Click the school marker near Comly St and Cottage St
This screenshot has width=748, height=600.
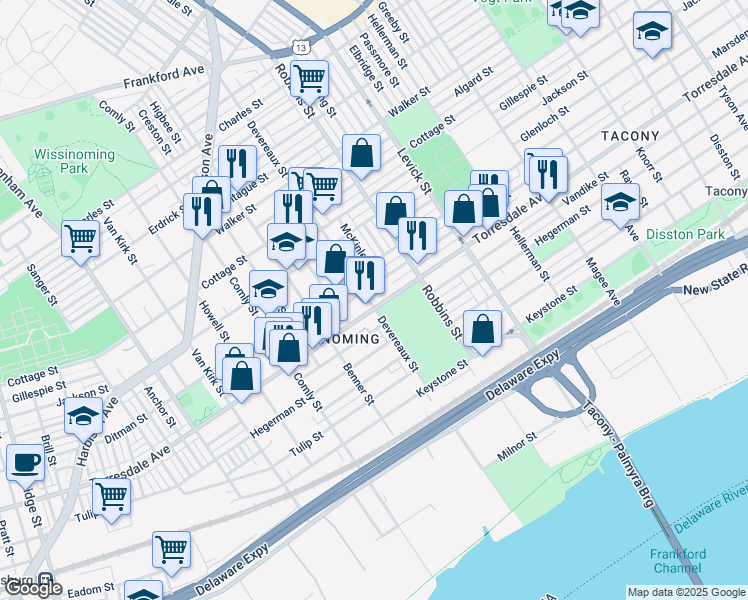tap(269, 289)
